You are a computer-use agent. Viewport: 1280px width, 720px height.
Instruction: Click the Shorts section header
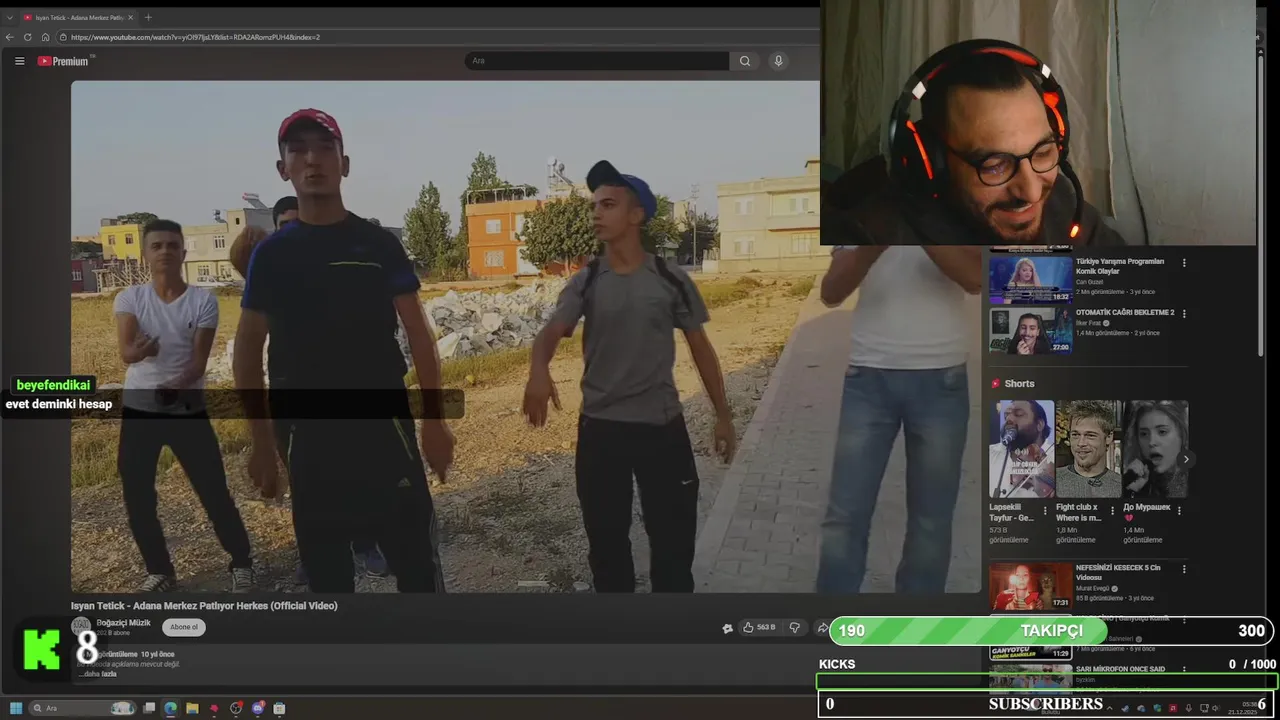click(1019, 383)
